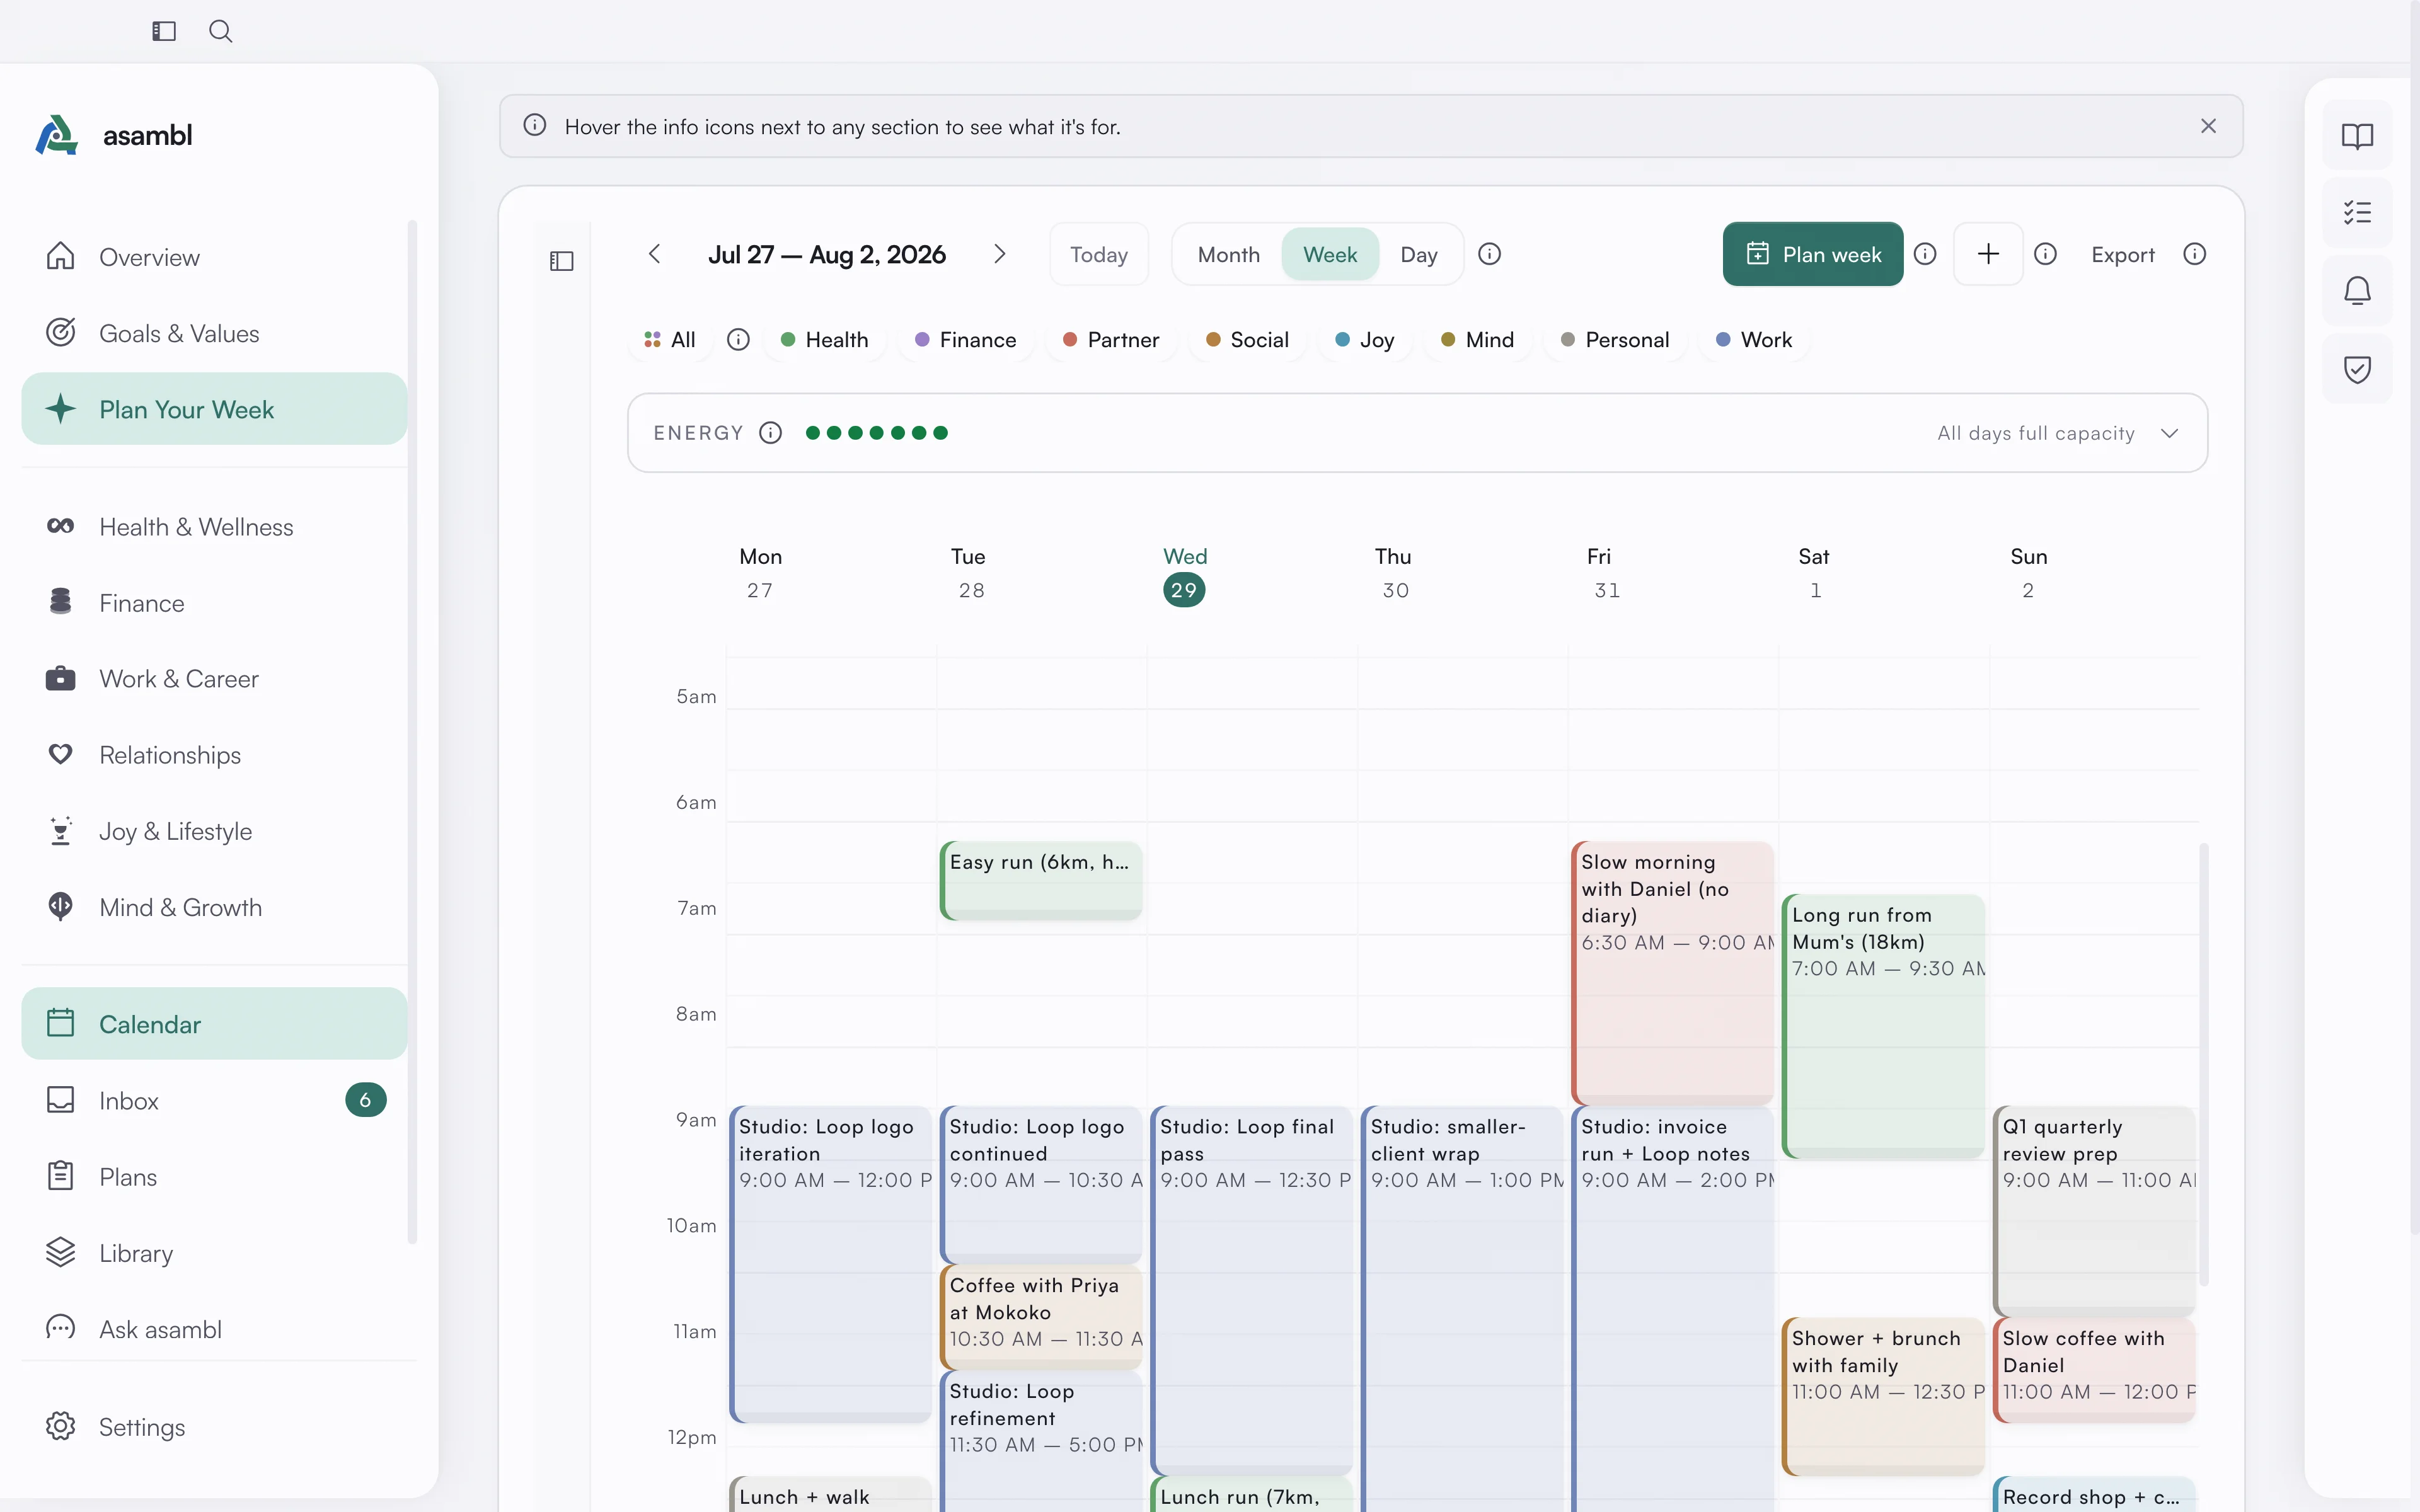Click the Library layers icon
The width and height of the screenshot is (2420, 1512).
click(x=61, y=1252)
